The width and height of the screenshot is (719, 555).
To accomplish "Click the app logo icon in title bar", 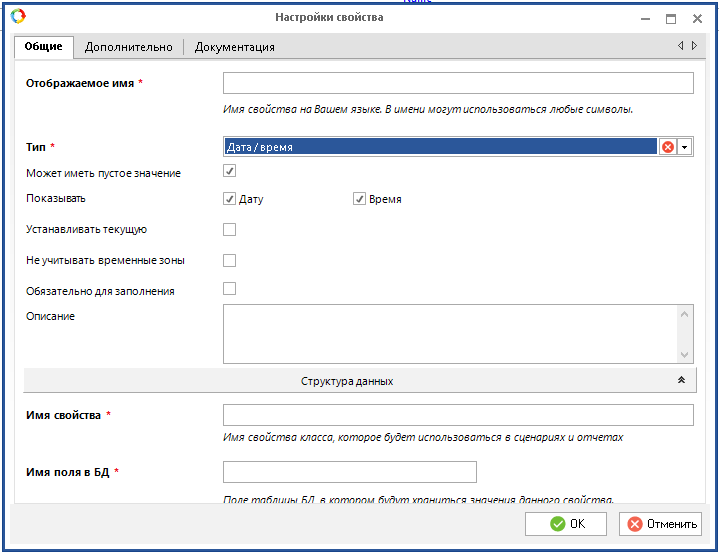I will (x=17, y=17).
